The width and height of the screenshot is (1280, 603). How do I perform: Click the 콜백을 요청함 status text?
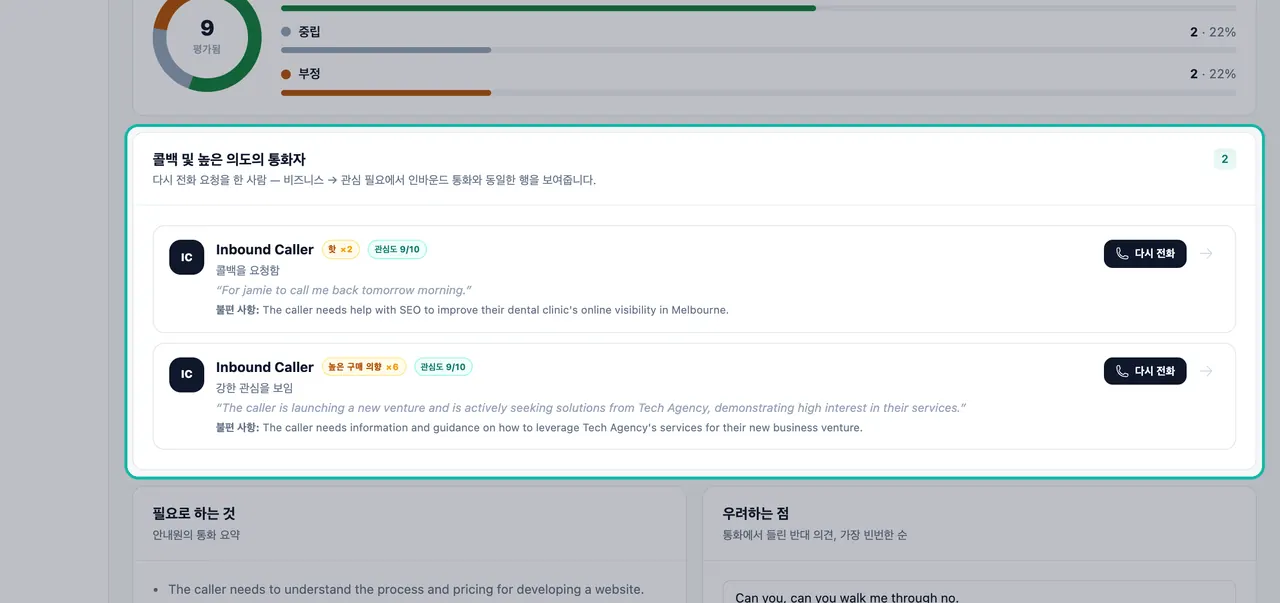click(248, 270)
